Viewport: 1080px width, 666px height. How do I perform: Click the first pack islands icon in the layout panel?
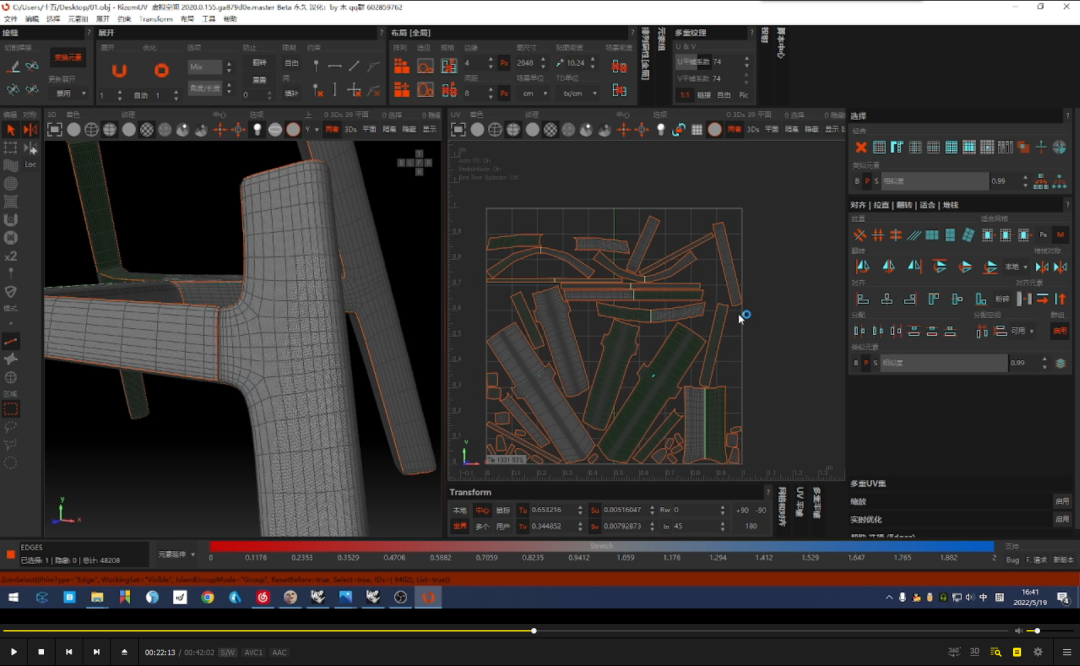coord(402,66)
